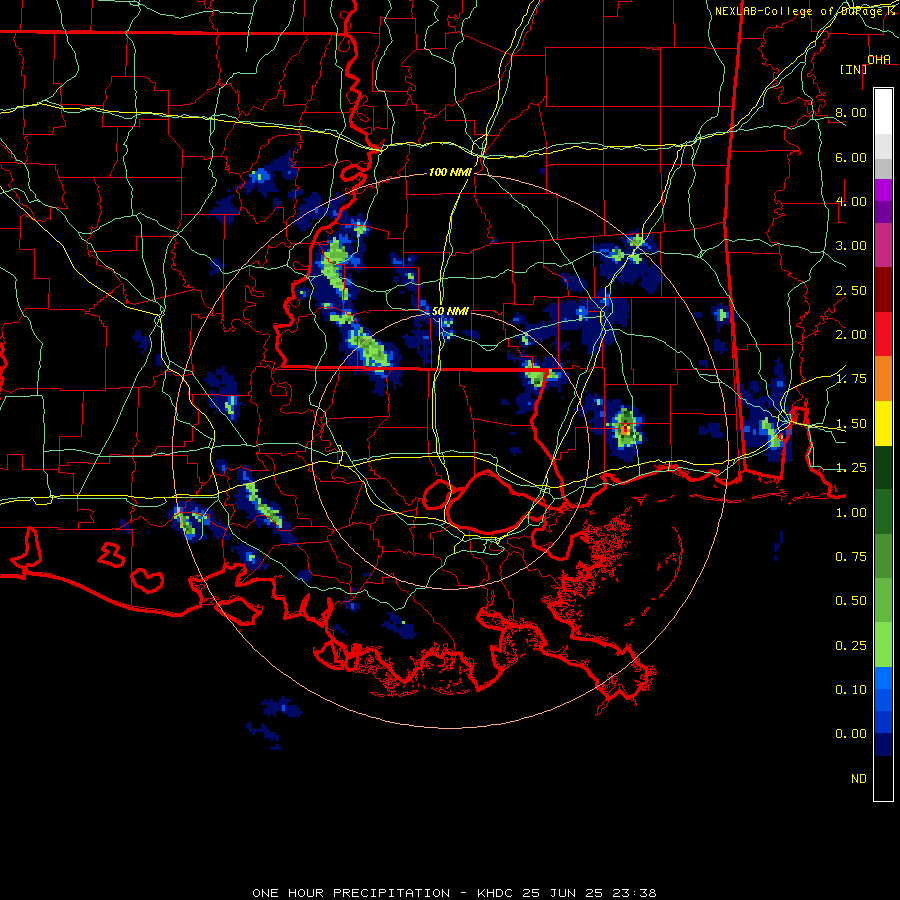The image size is (900, 900).
Task: Click the 0.50 legend value
Action: coord(851,601)
